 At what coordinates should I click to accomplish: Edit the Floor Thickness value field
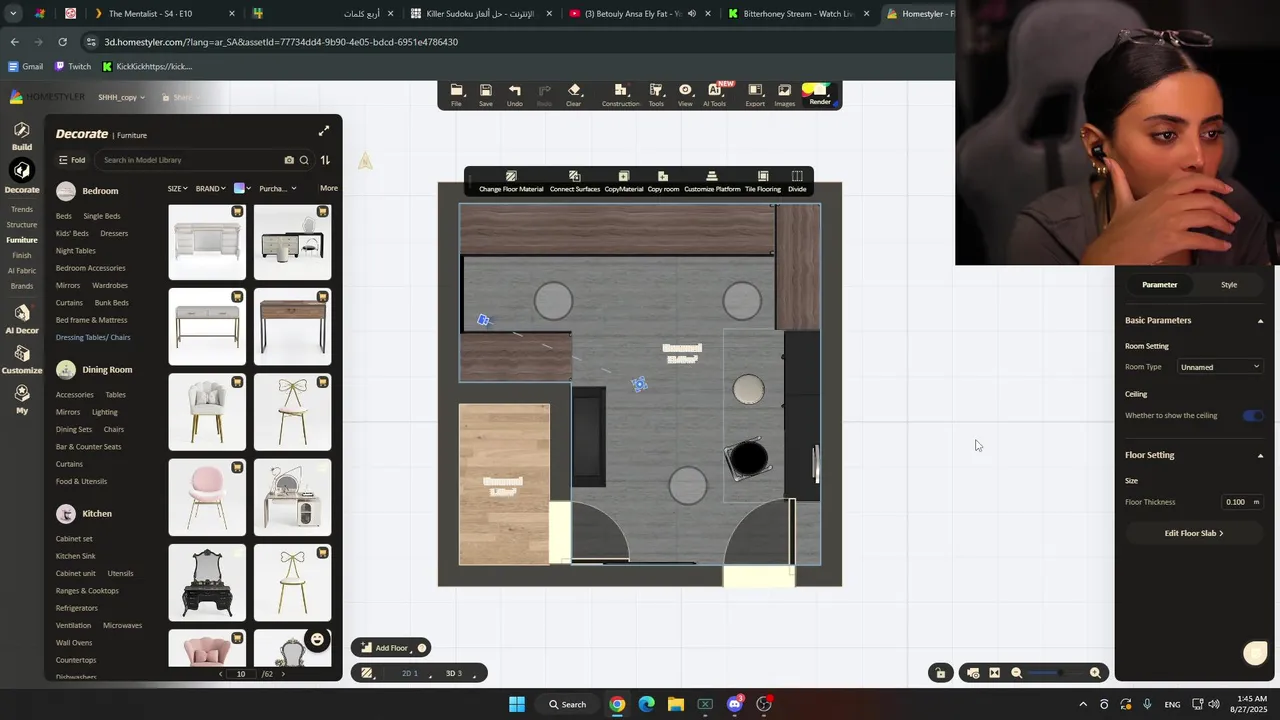[1241, 502]
